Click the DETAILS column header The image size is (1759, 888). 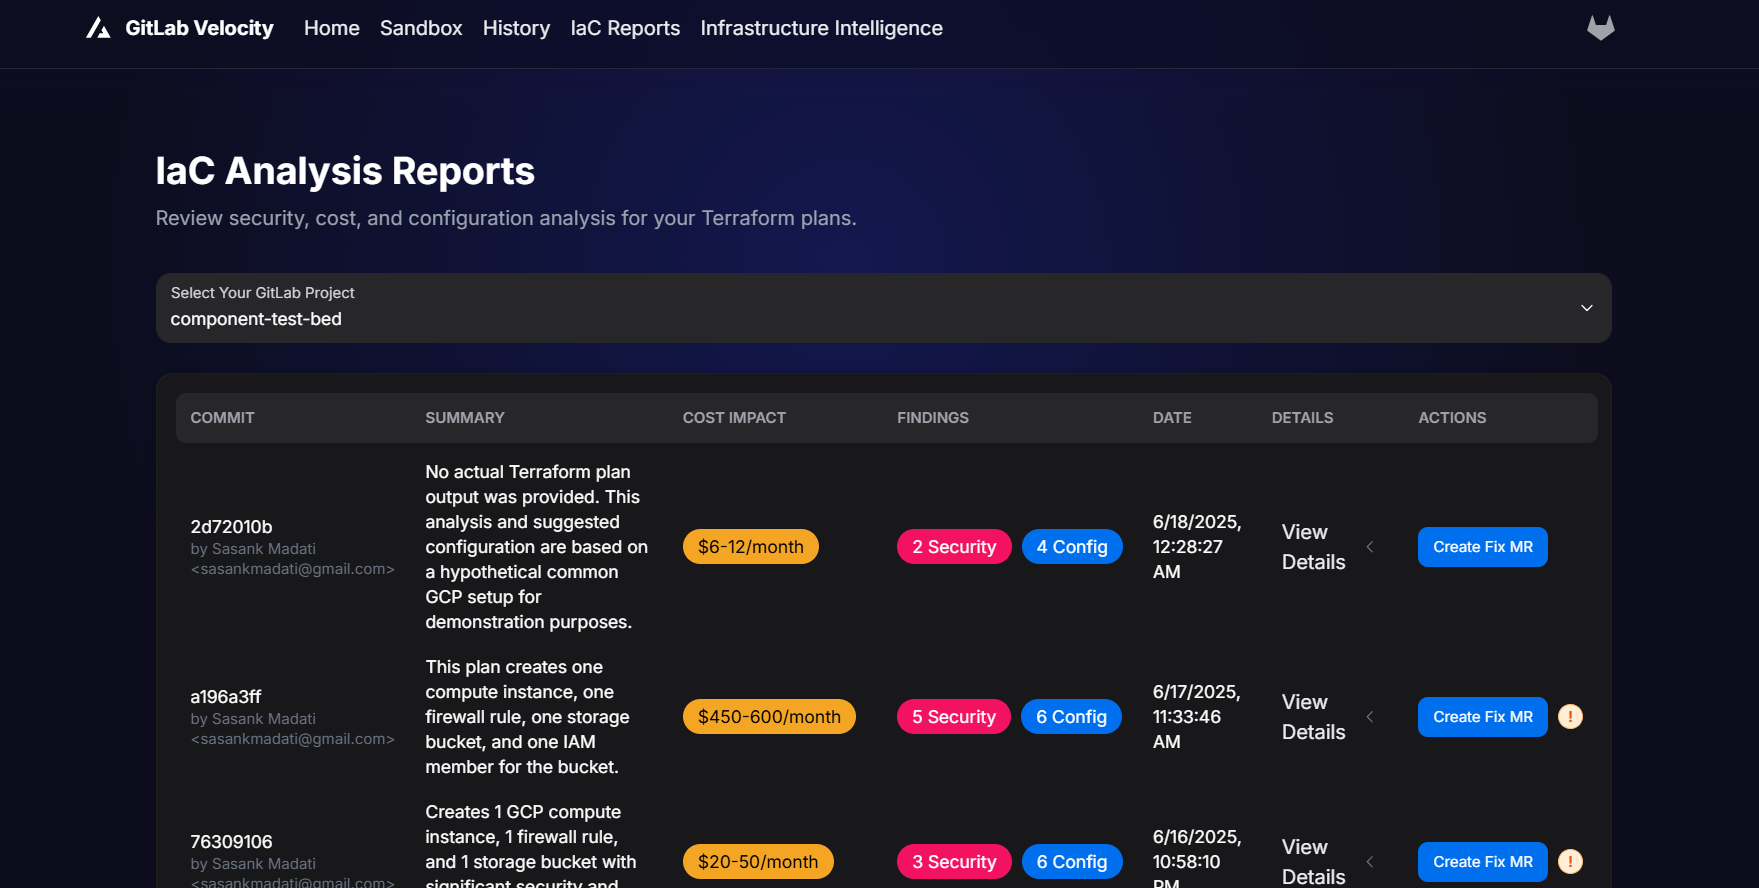coord(1302,418)
